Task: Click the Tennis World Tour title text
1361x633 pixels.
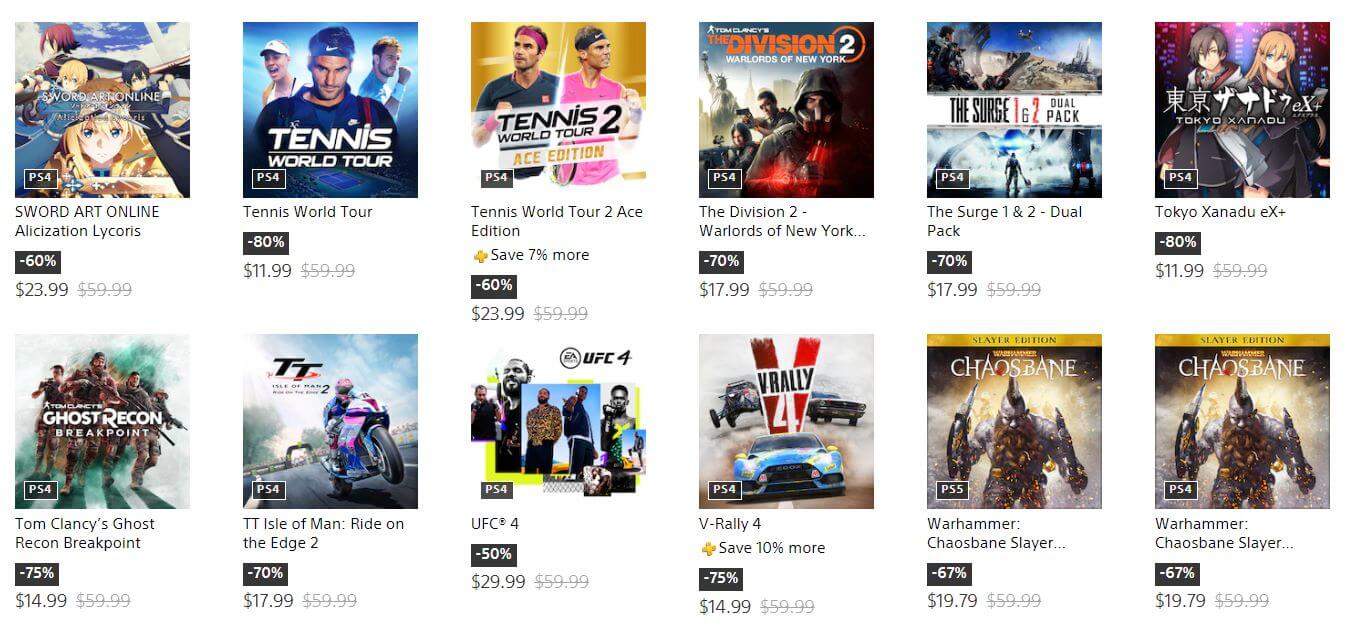Action: coord(308,212)
